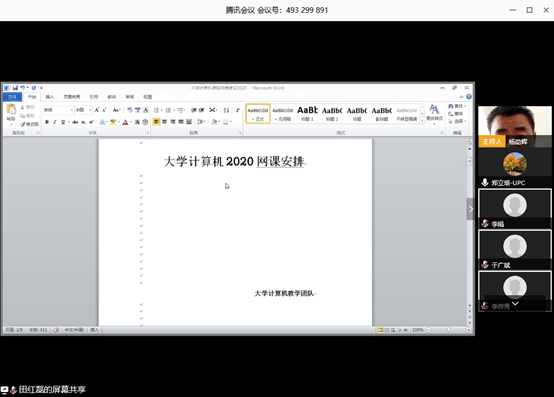
Task: Click the Align Right icon
Action: (173, 122)
